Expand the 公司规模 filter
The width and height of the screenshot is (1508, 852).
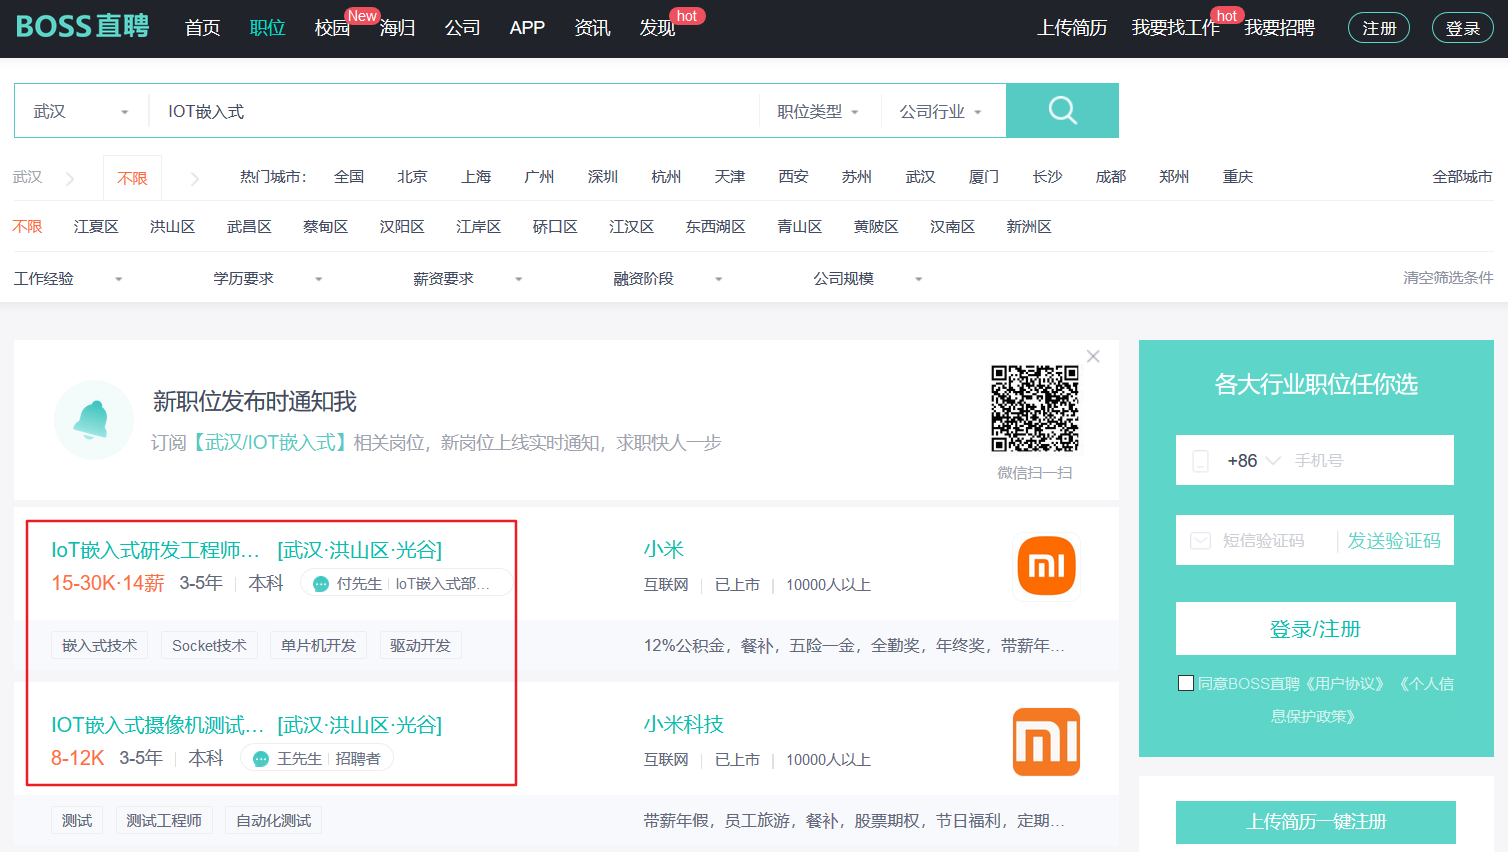pyautogui.click(x=868, y=279)
